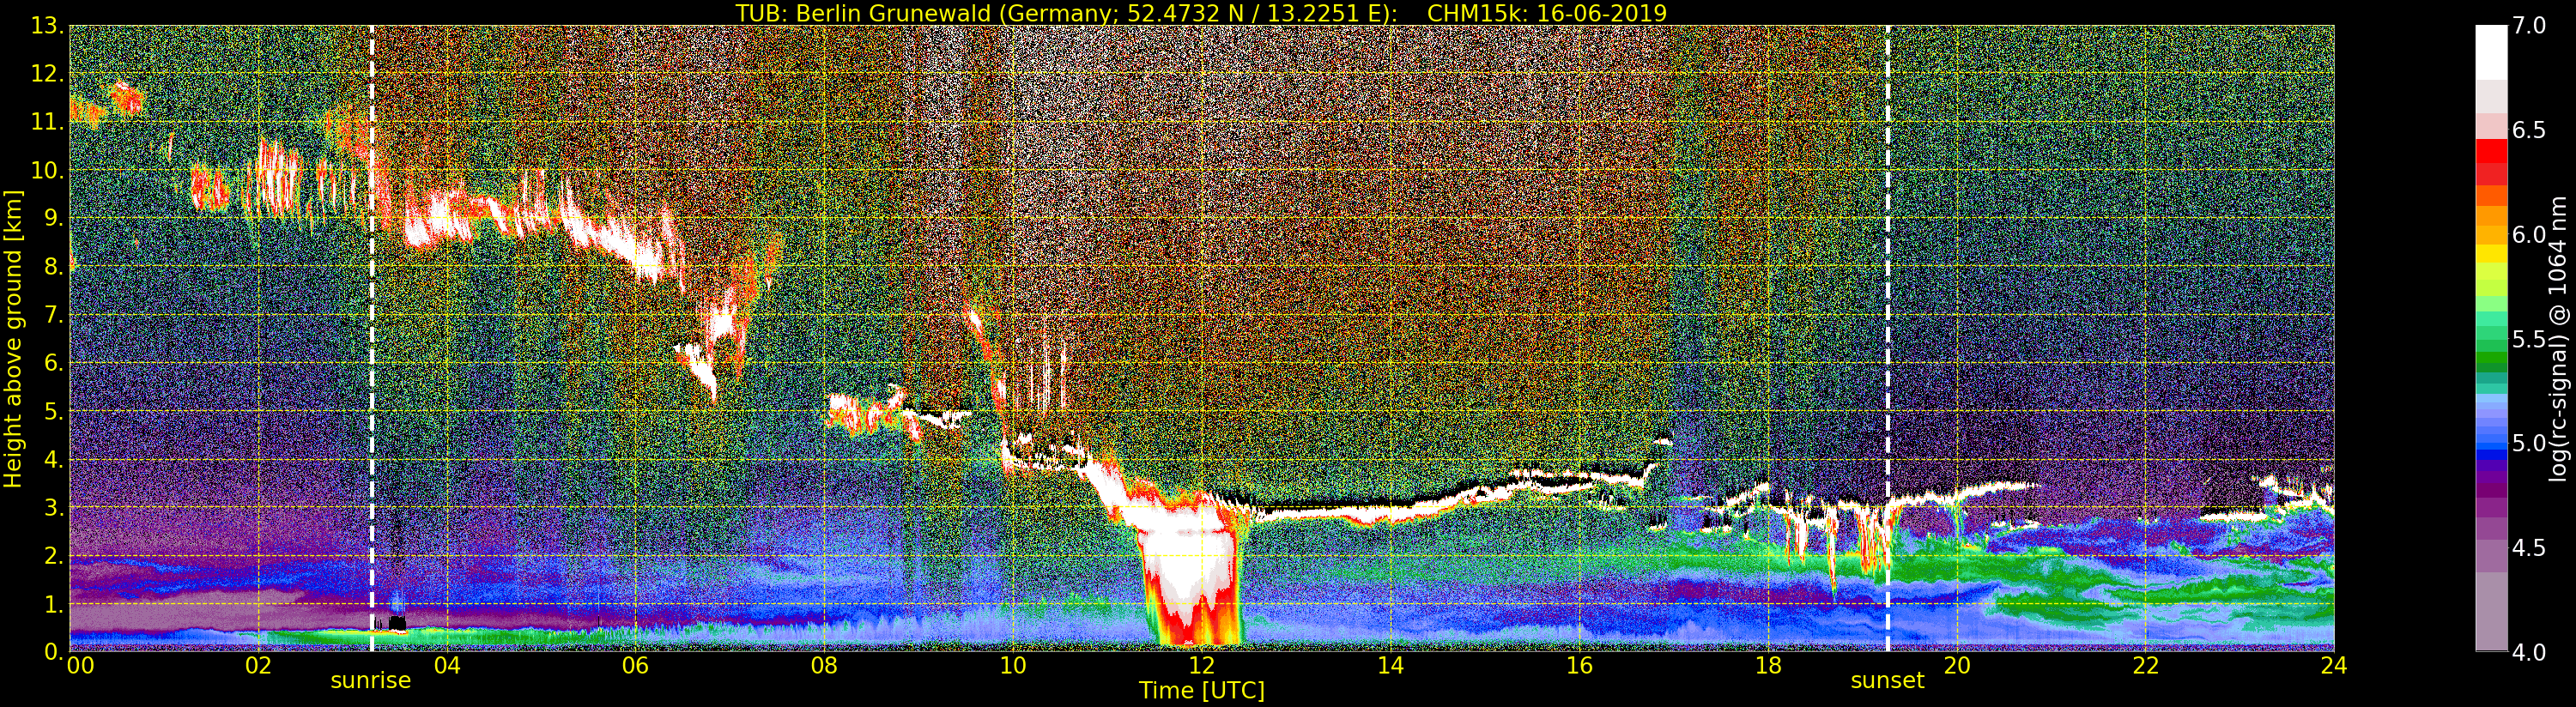2576x707 pixels.
Task: Click the height axis tick '7.'
Action: 54,315
